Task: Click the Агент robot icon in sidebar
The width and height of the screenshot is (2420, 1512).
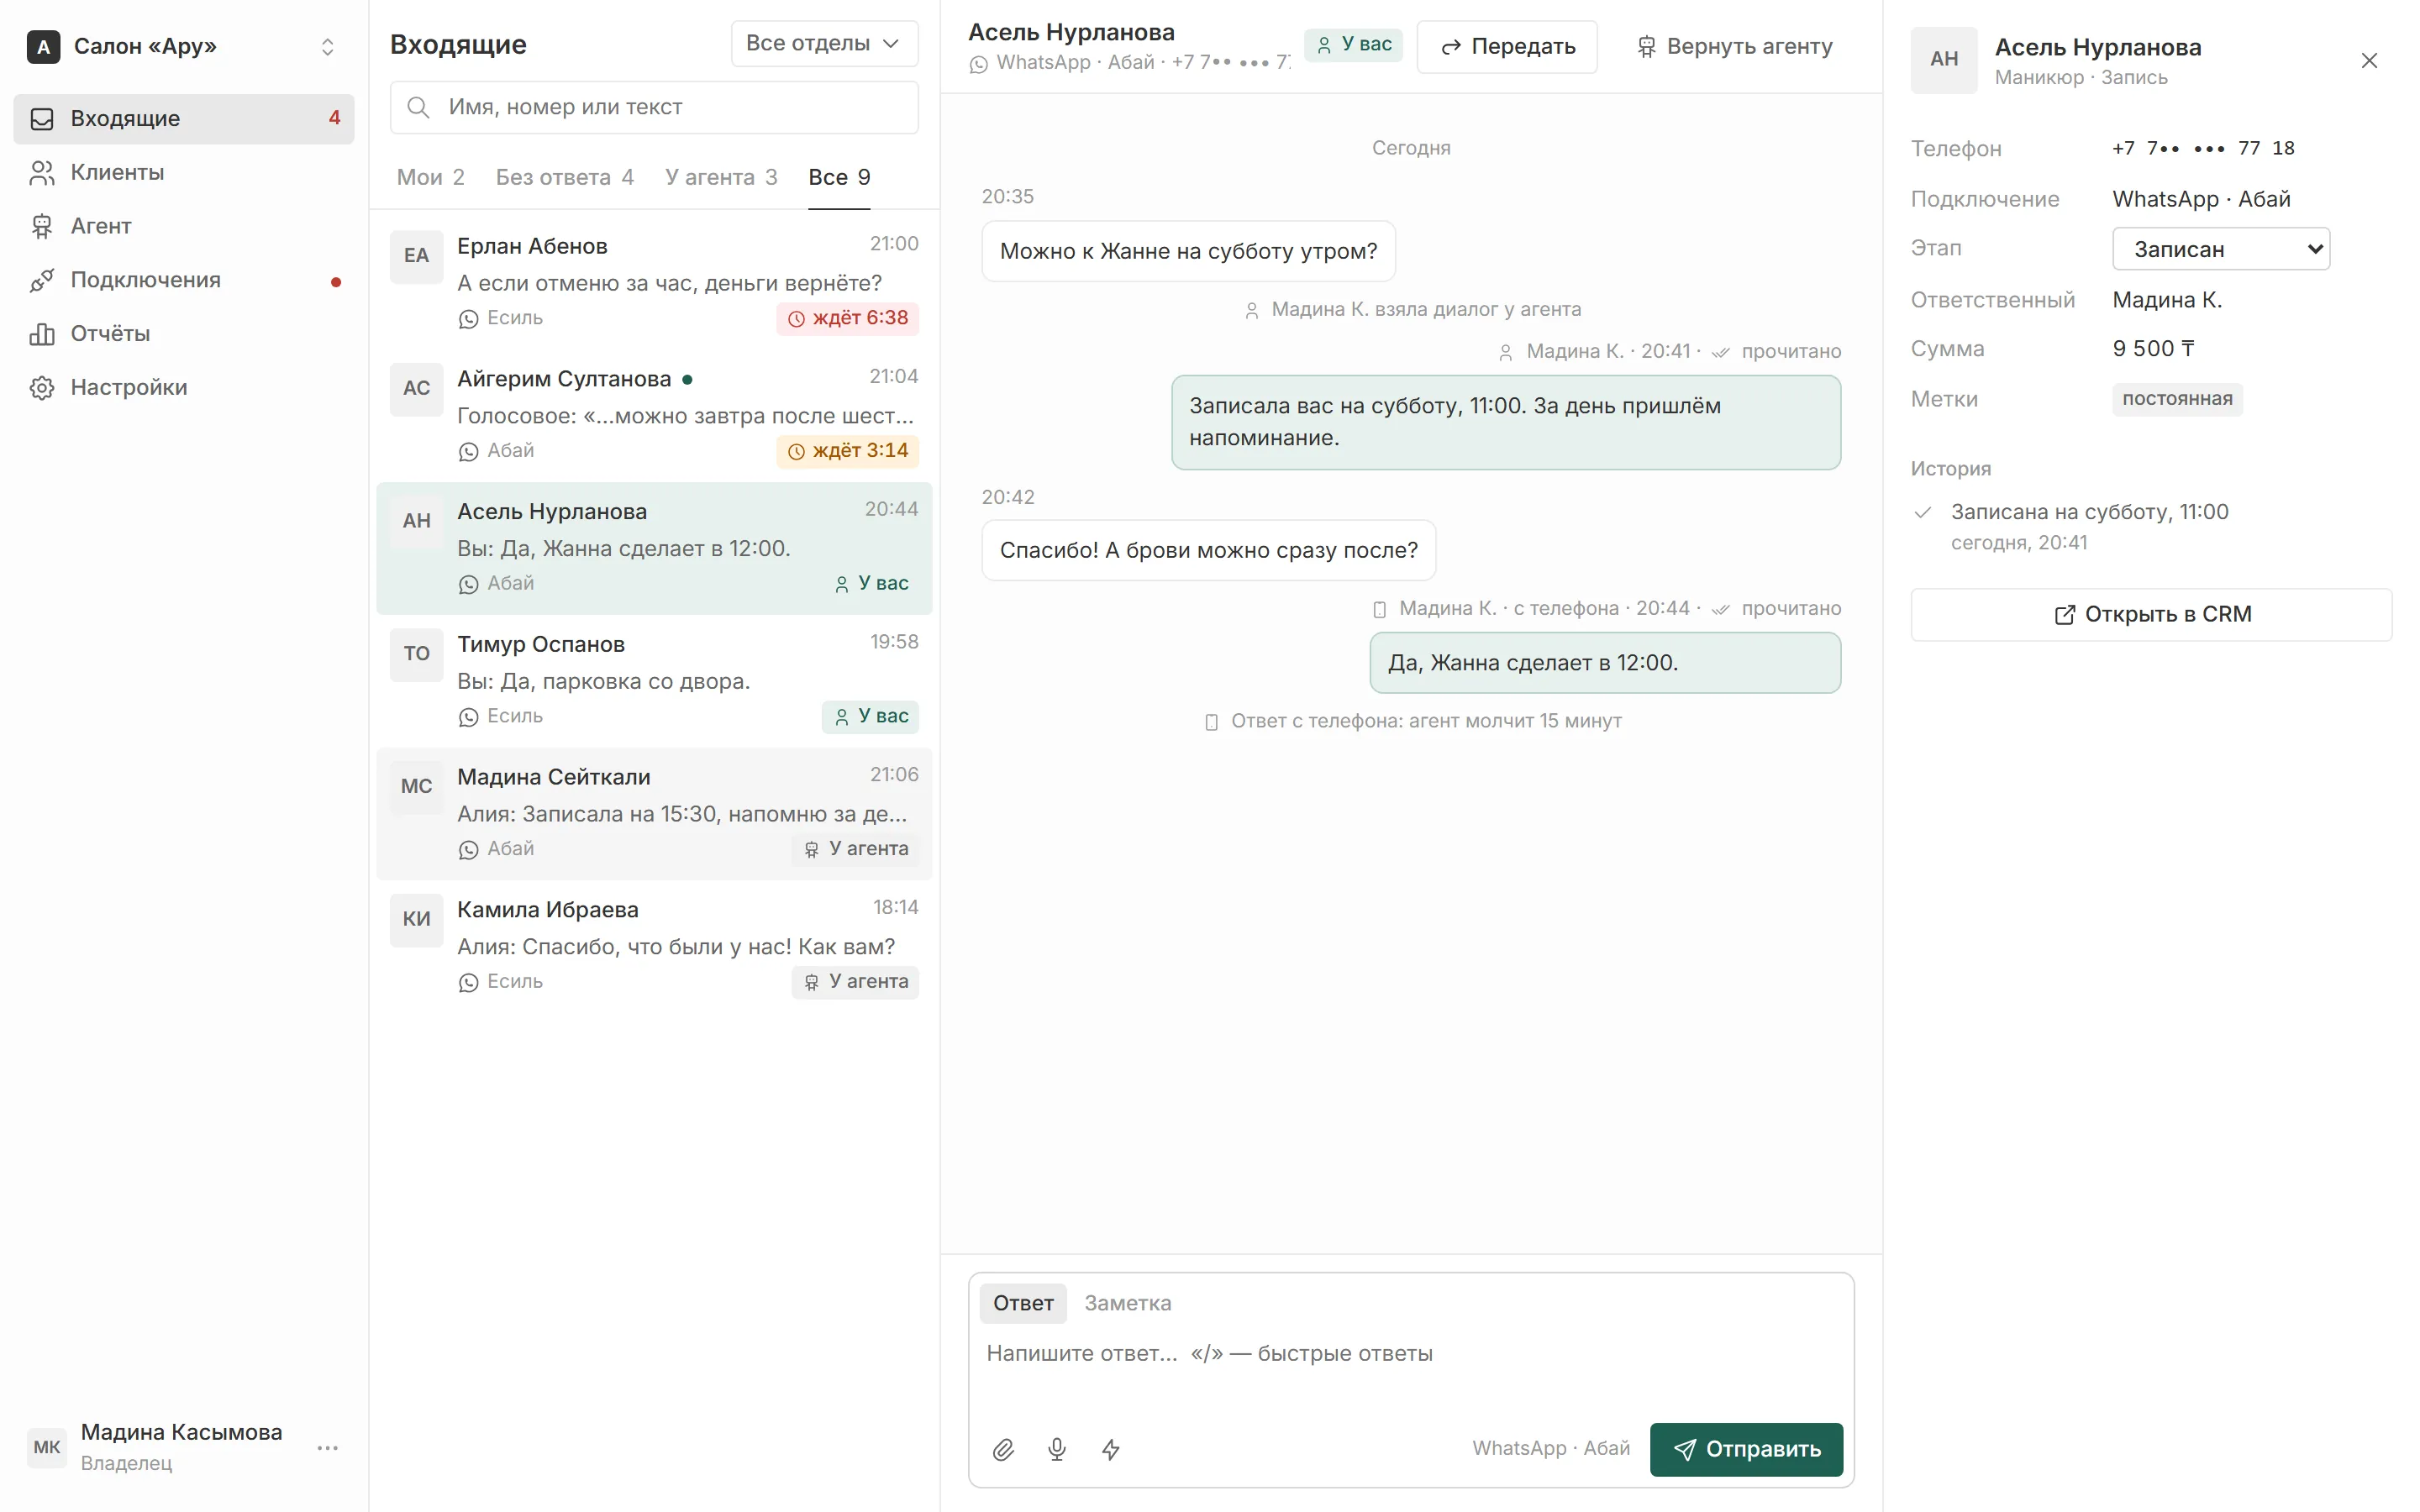Action: pos(42,227)
